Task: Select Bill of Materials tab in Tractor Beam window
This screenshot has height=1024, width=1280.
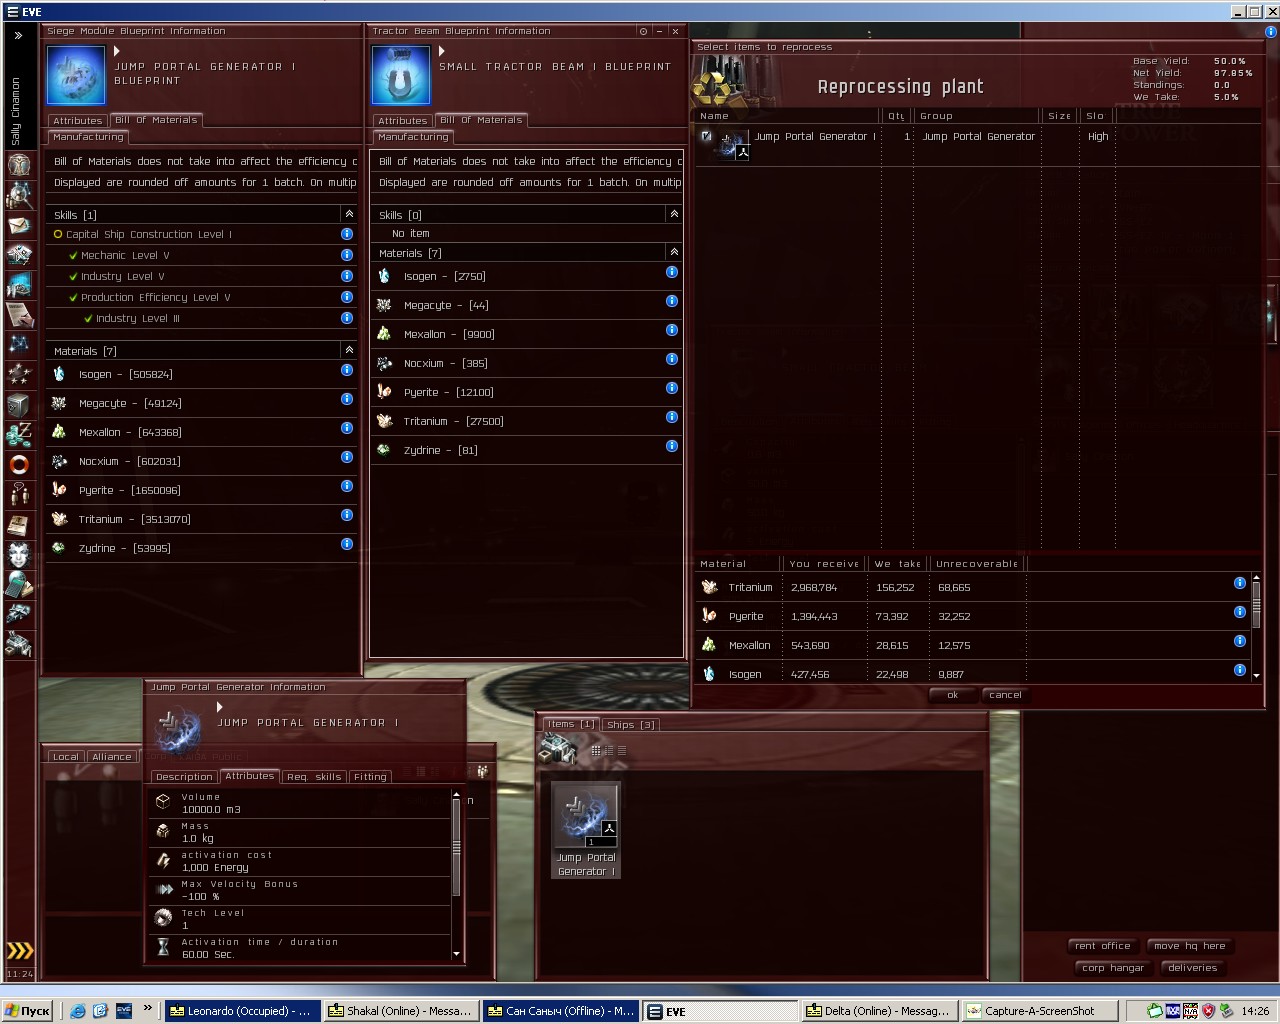Action: (x=481, y=120)
